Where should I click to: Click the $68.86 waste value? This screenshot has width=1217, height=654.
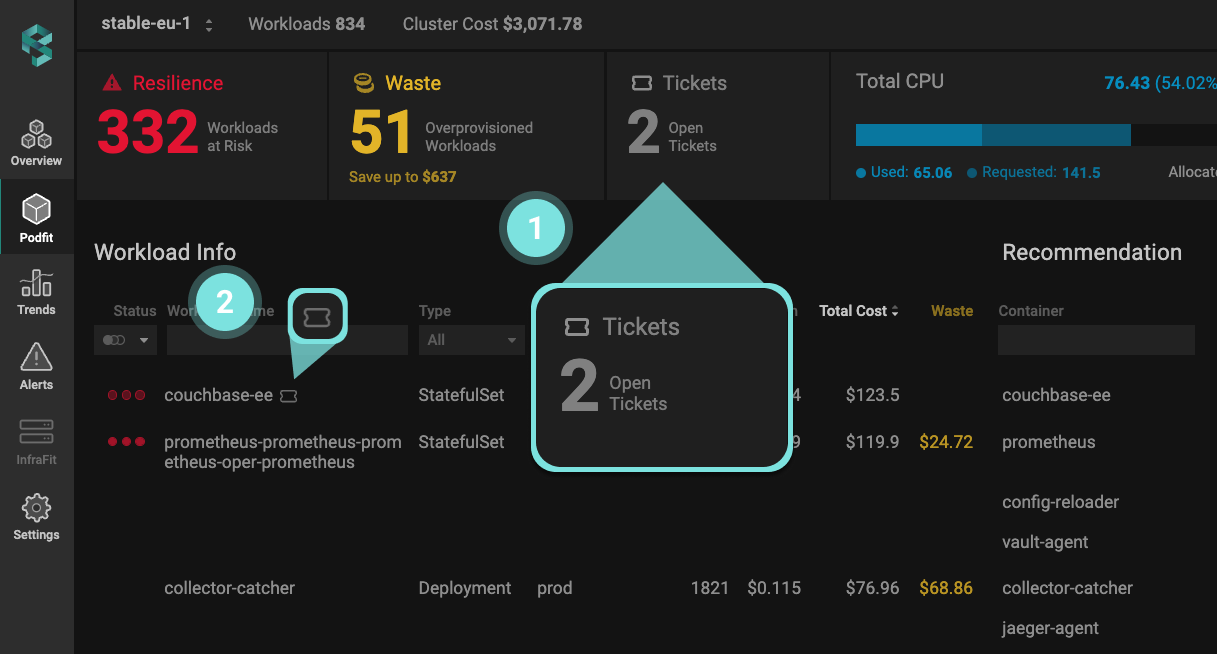(946, 588)
